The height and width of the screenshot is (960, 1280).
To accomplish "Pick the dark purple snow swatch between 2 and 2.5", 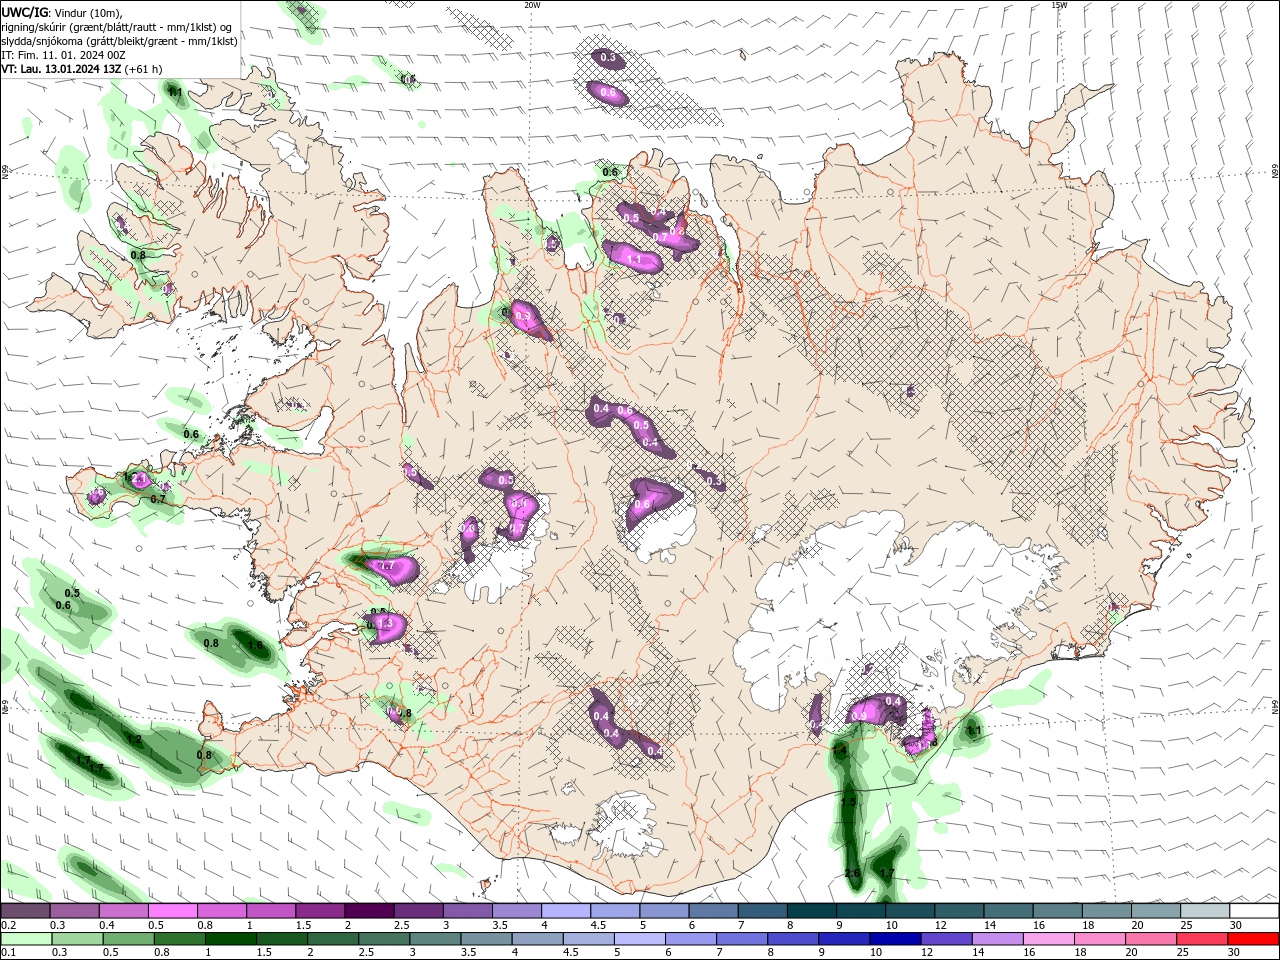I will 368,911.
